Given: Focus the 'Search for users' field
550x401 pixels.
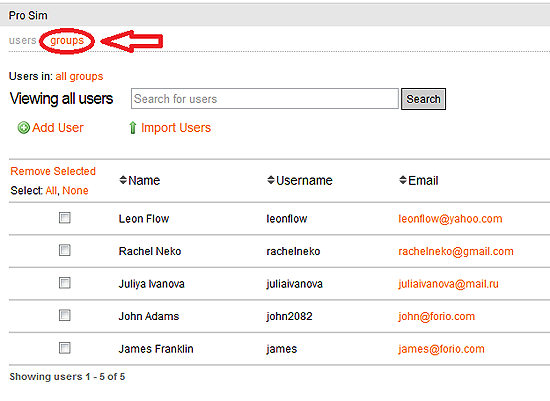Looking at the screenshot, I should coord(265,99).
